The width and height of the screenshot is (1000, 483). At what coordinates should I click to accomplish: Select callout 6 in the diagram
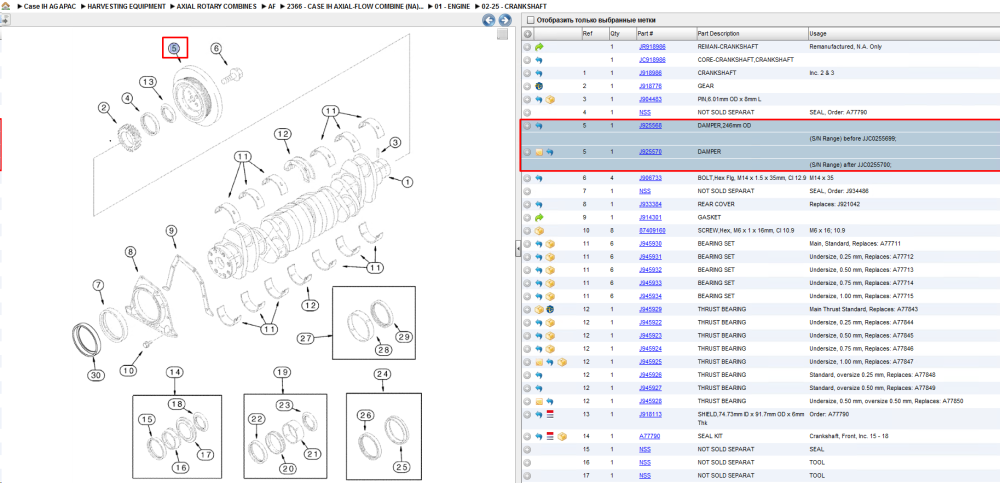[x=216, y=48]
